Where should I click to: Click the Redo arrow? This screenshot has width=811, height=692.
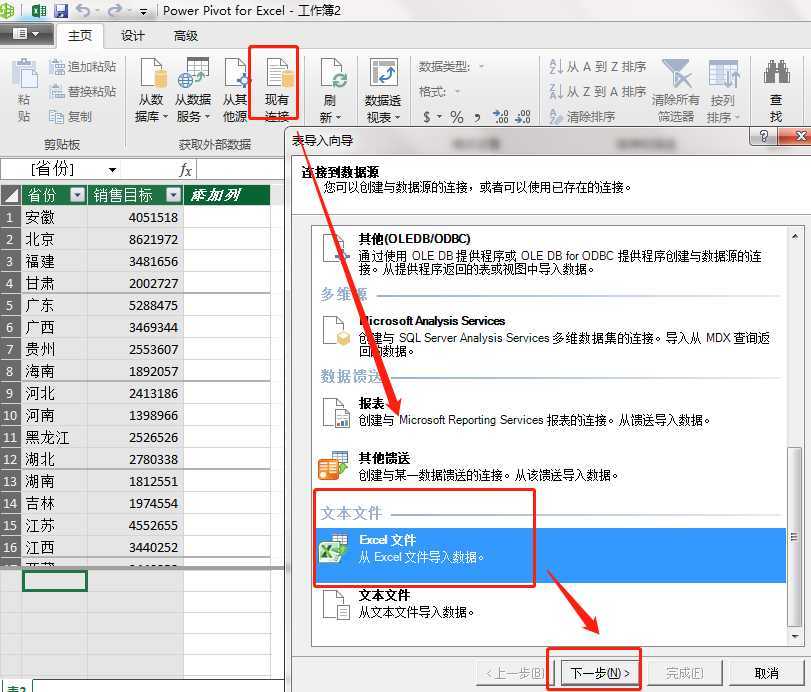coord(115,10)
